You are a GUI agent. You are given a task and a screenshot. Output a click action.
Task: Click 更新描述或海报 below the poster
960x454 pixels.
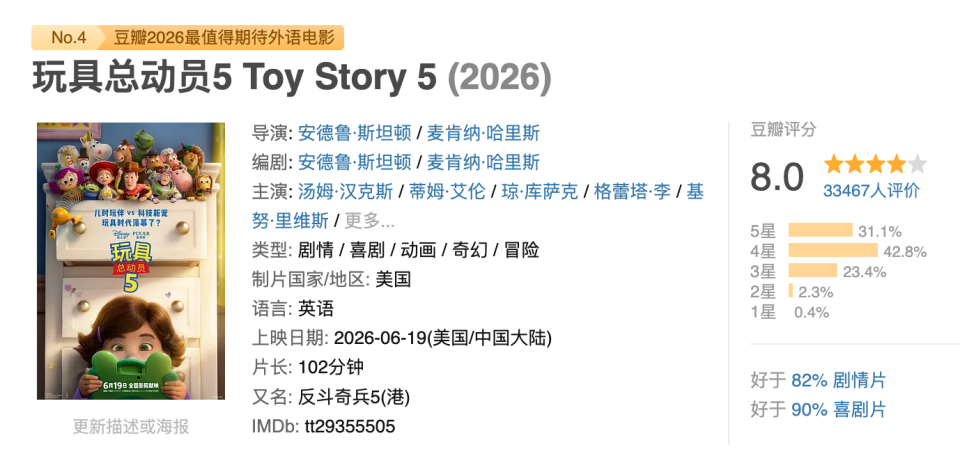[131, 426]
